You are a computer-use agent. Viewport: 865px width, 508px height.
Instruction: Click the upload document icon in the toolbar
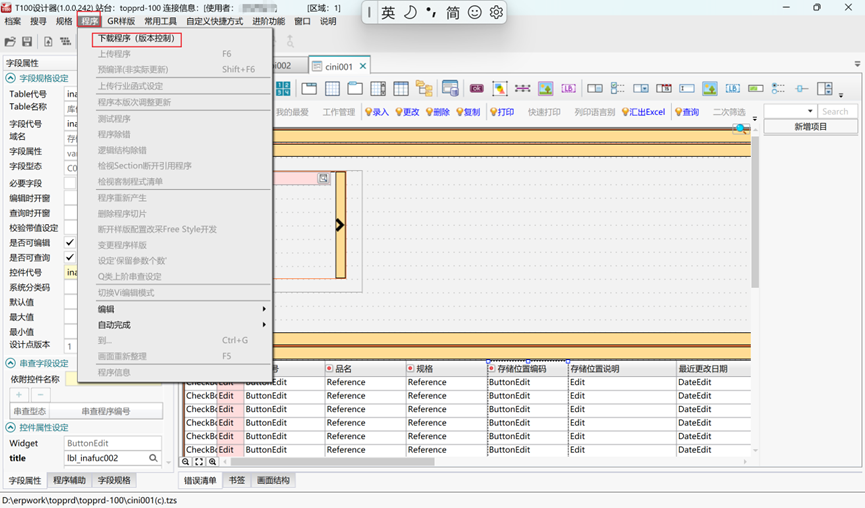[x=48, y=41]
